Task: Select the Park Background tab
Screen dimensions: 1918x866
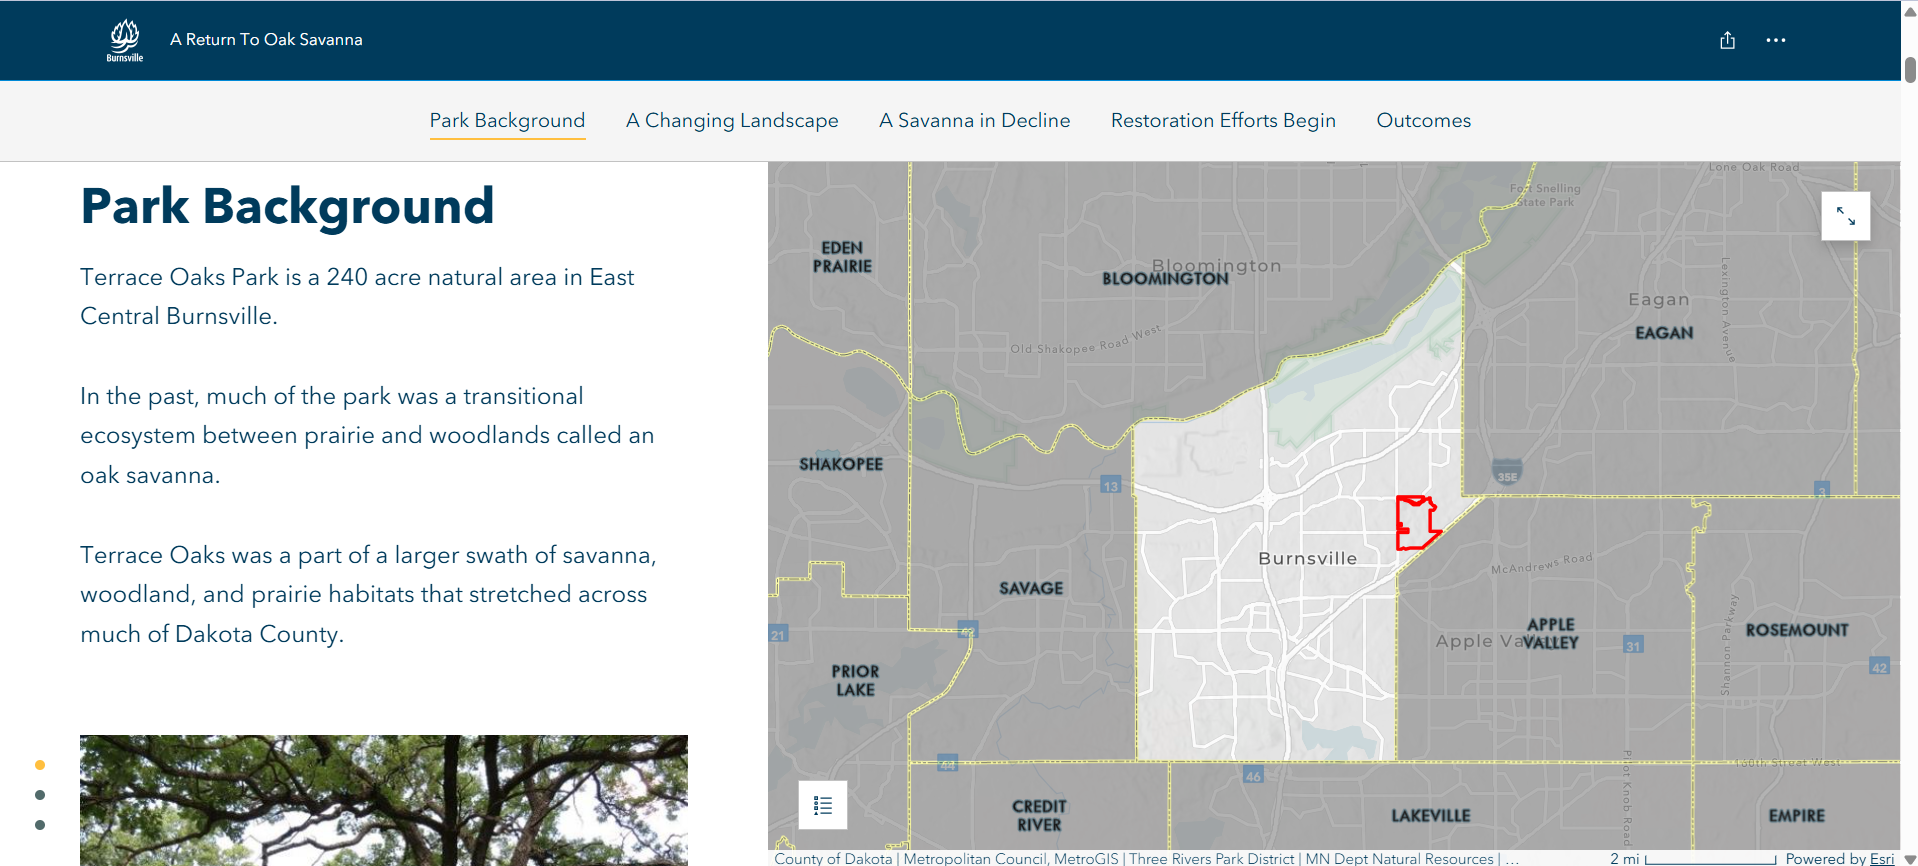Action: click(507, 121)
